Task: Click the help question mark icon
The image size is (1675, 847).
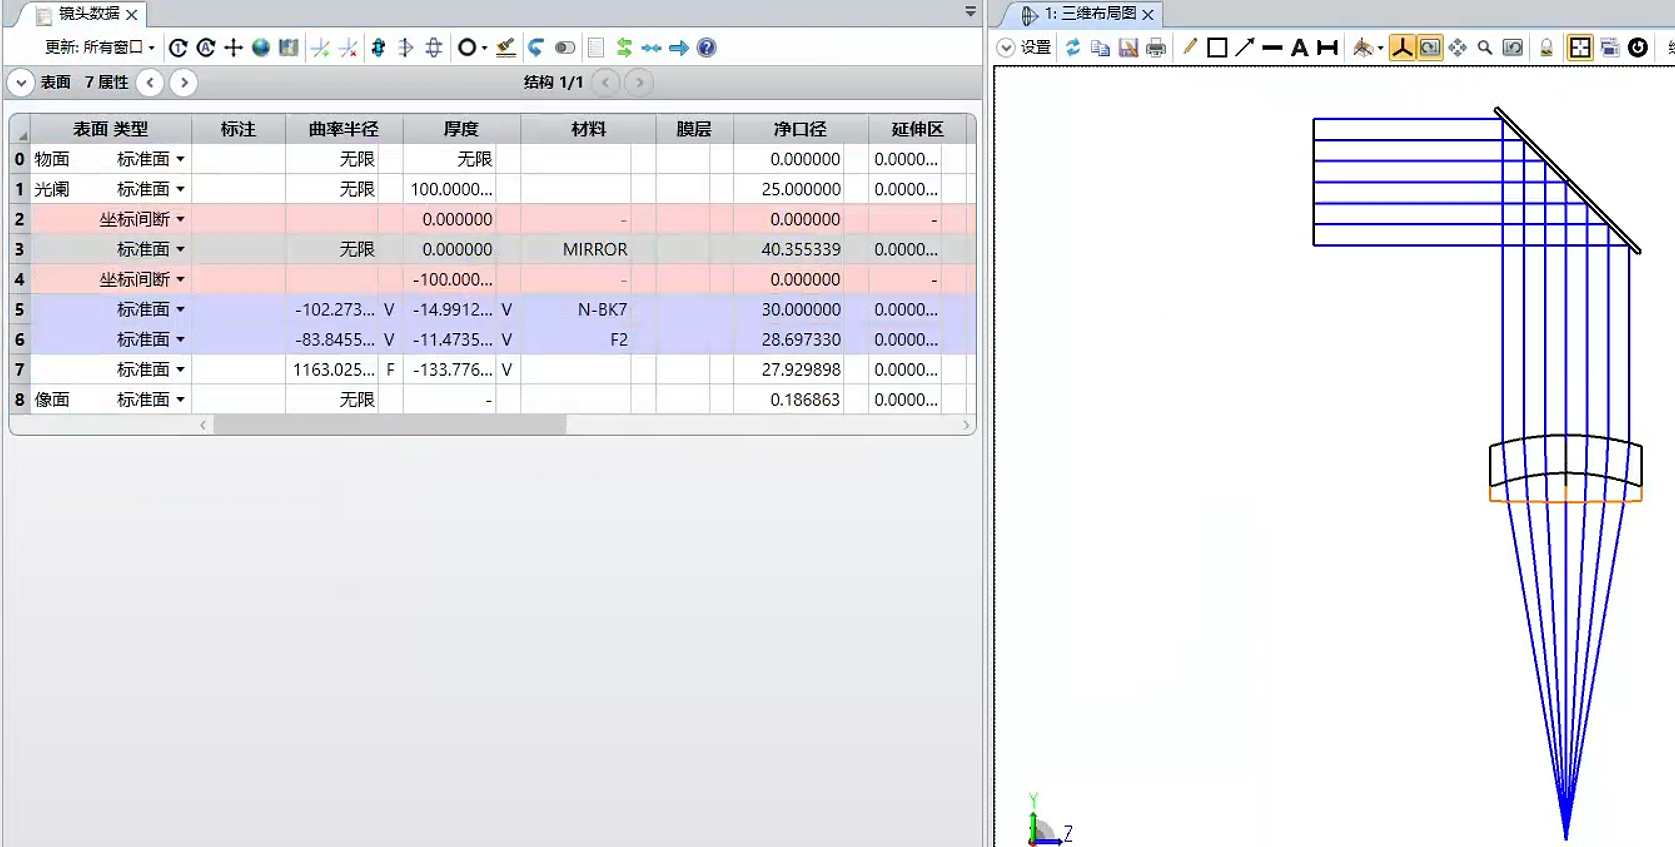Action: (x=706, y=48)
